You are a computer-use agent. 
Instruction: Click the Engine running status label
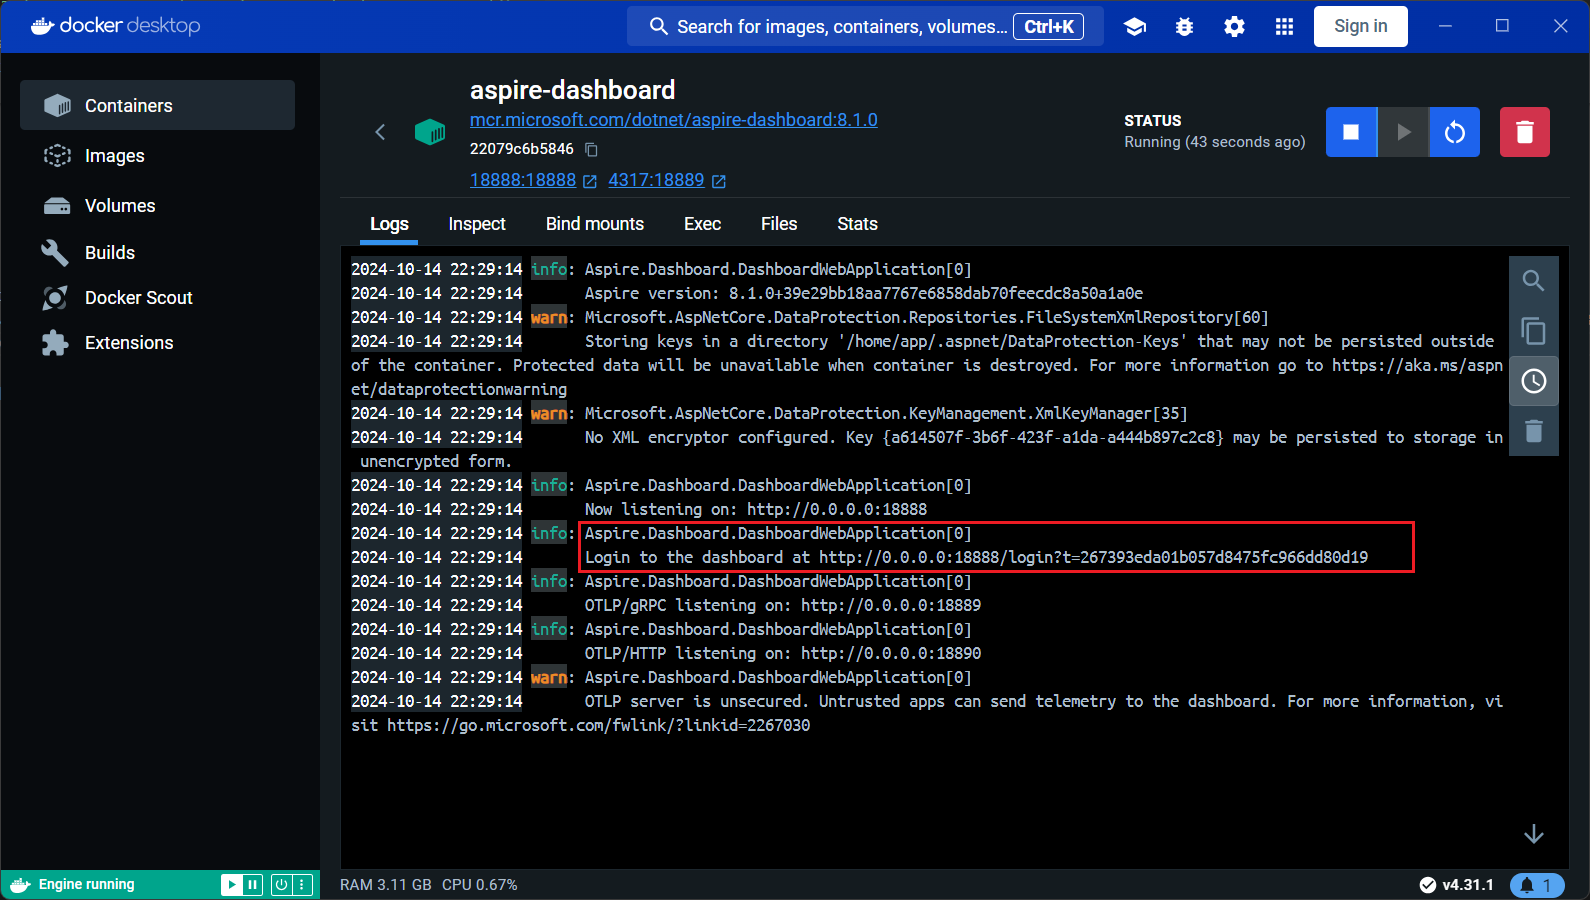click(x=86, y=884)
